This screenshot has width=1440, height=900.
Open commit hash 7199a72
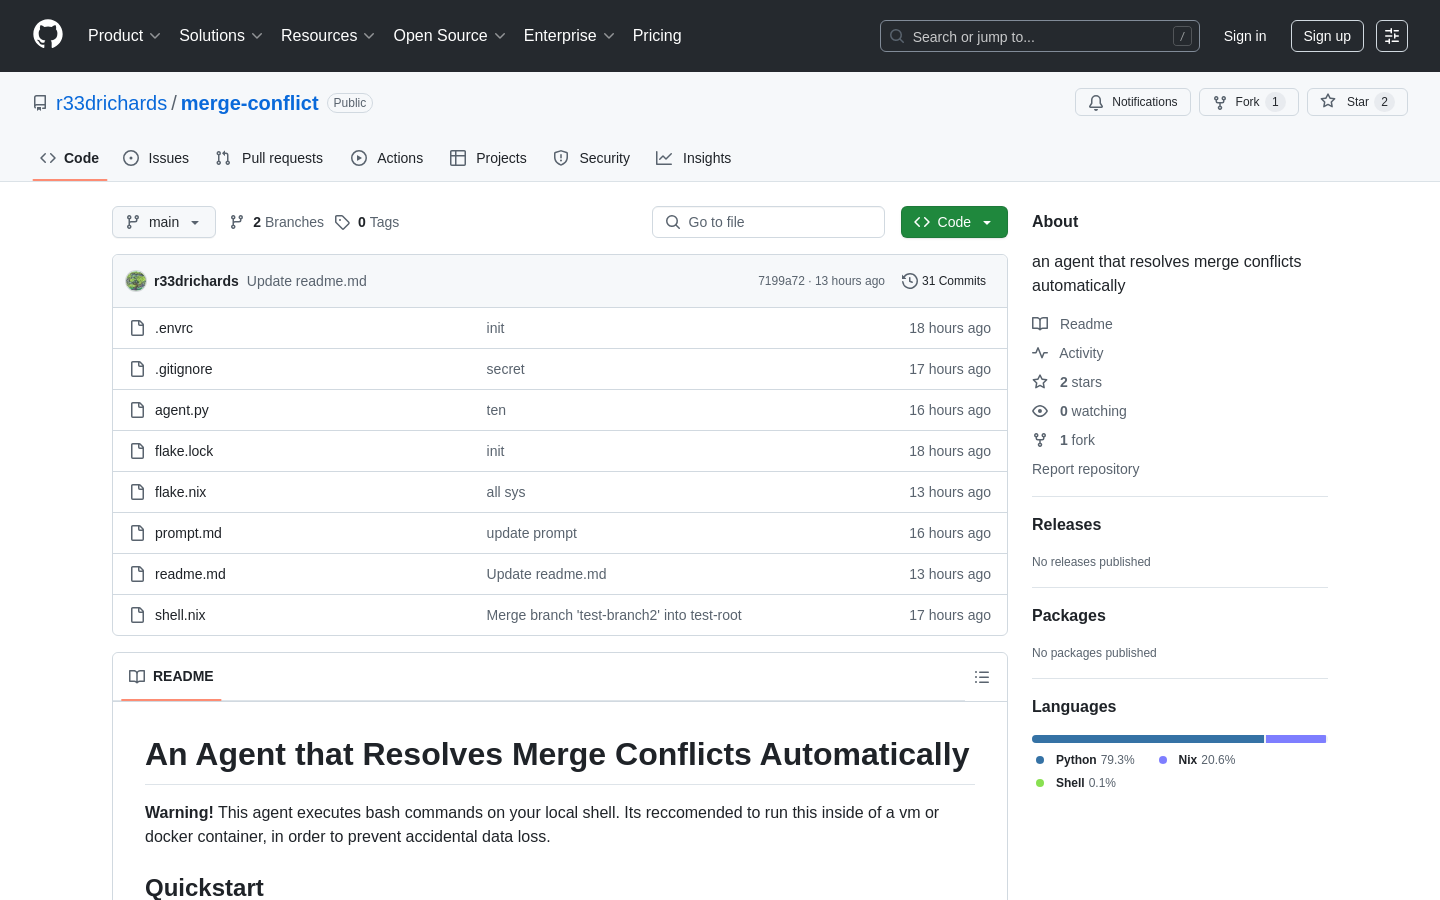(x=781, y=281)
